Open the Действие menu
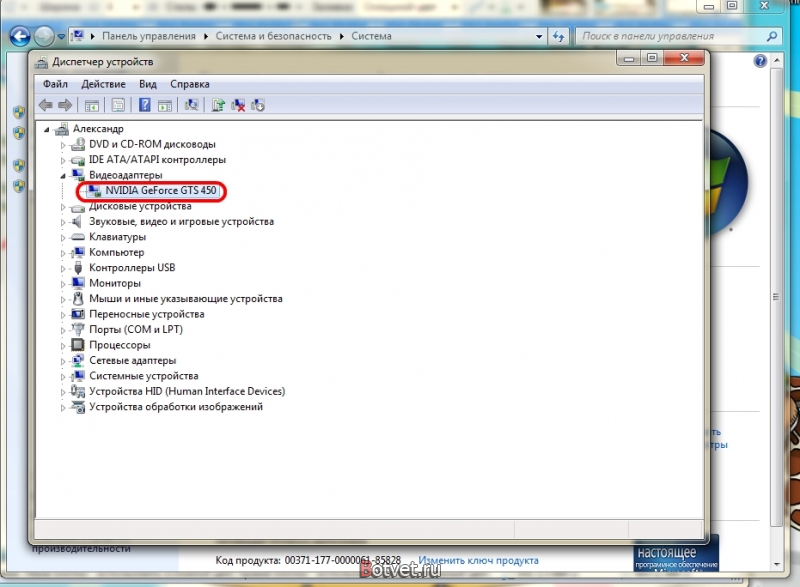This screenshot has width=800, height=587. coord(103,84)
